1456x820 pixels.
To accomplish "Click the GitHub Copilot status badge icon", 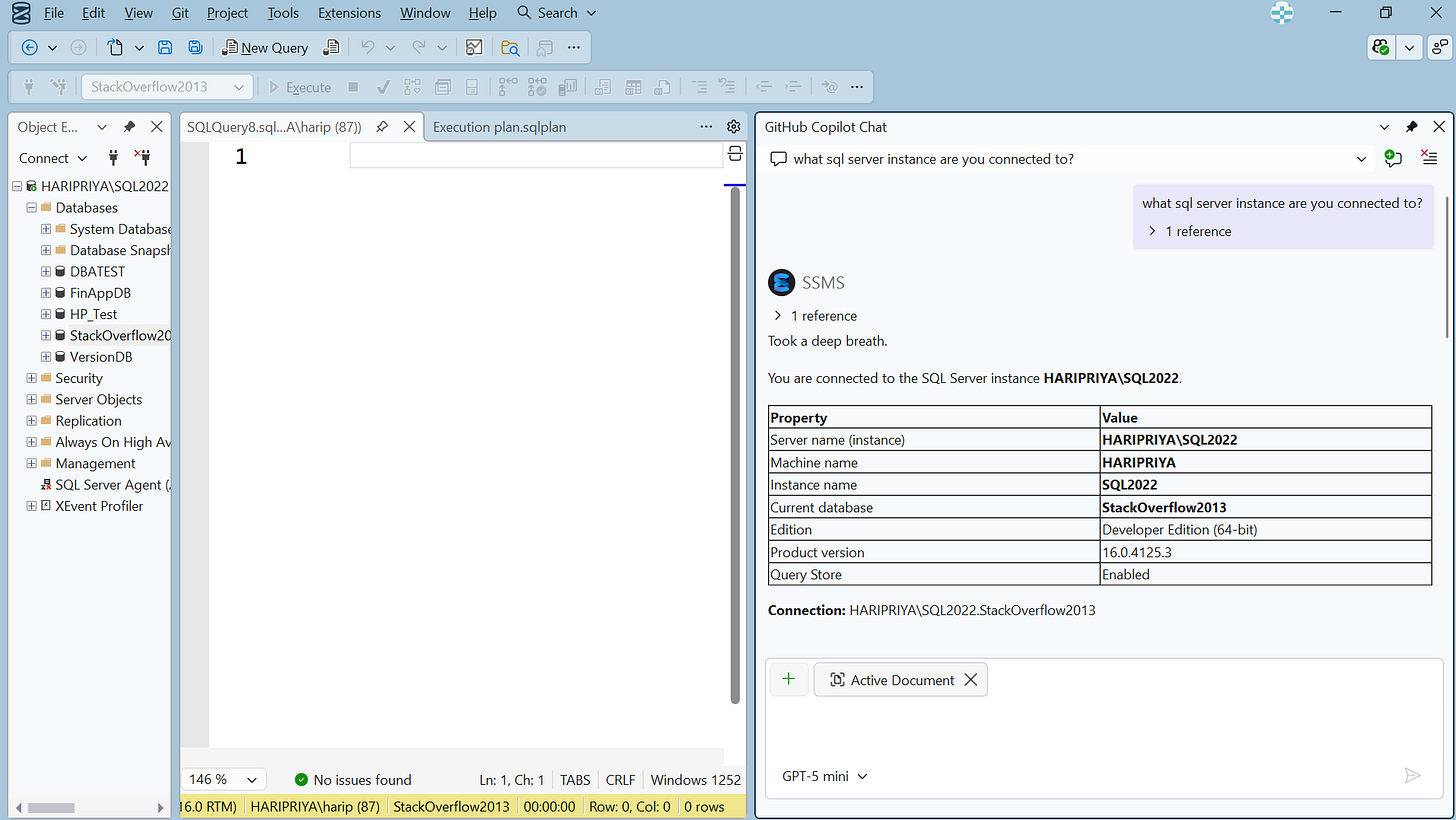I will 1381,47.
